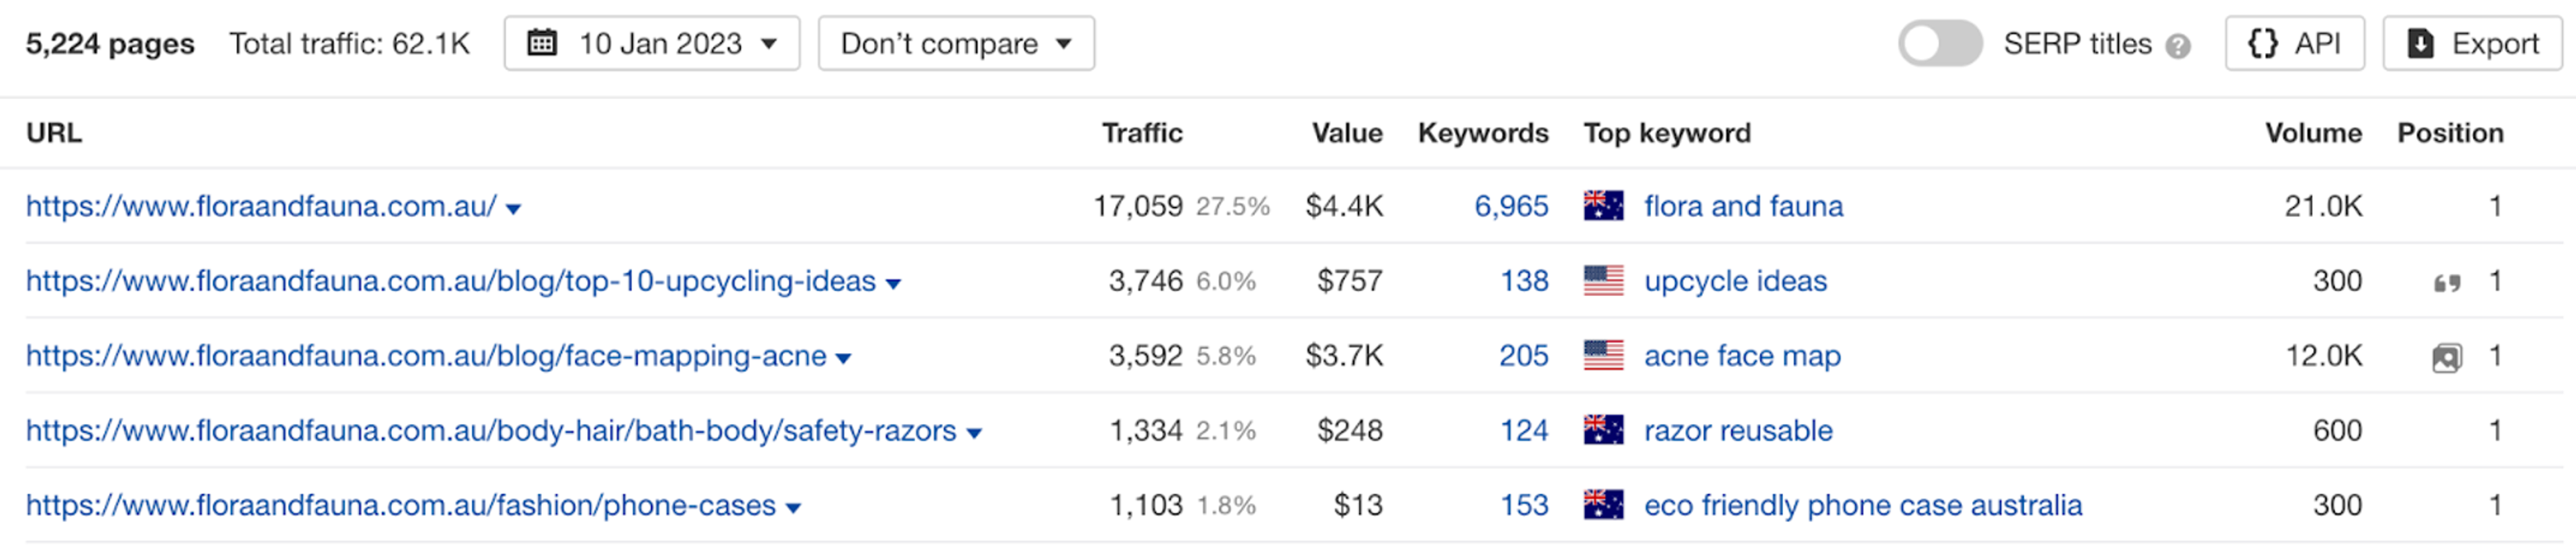Open the "Don't compare" dropdown
The image size is (2576, 545).
(x=956, y=43)
